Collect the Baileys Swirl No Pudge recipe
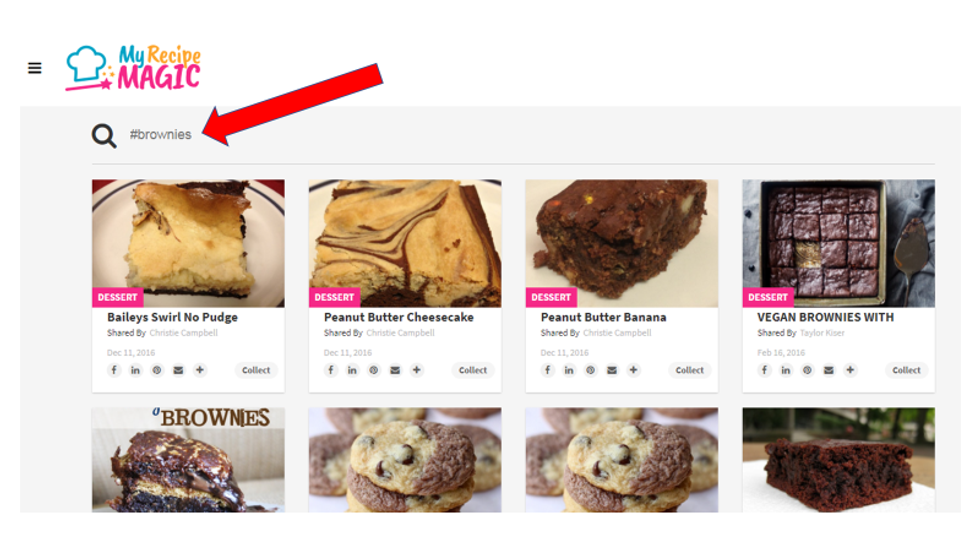The height and width of the screenshot is (551, 980). [256, 370]
